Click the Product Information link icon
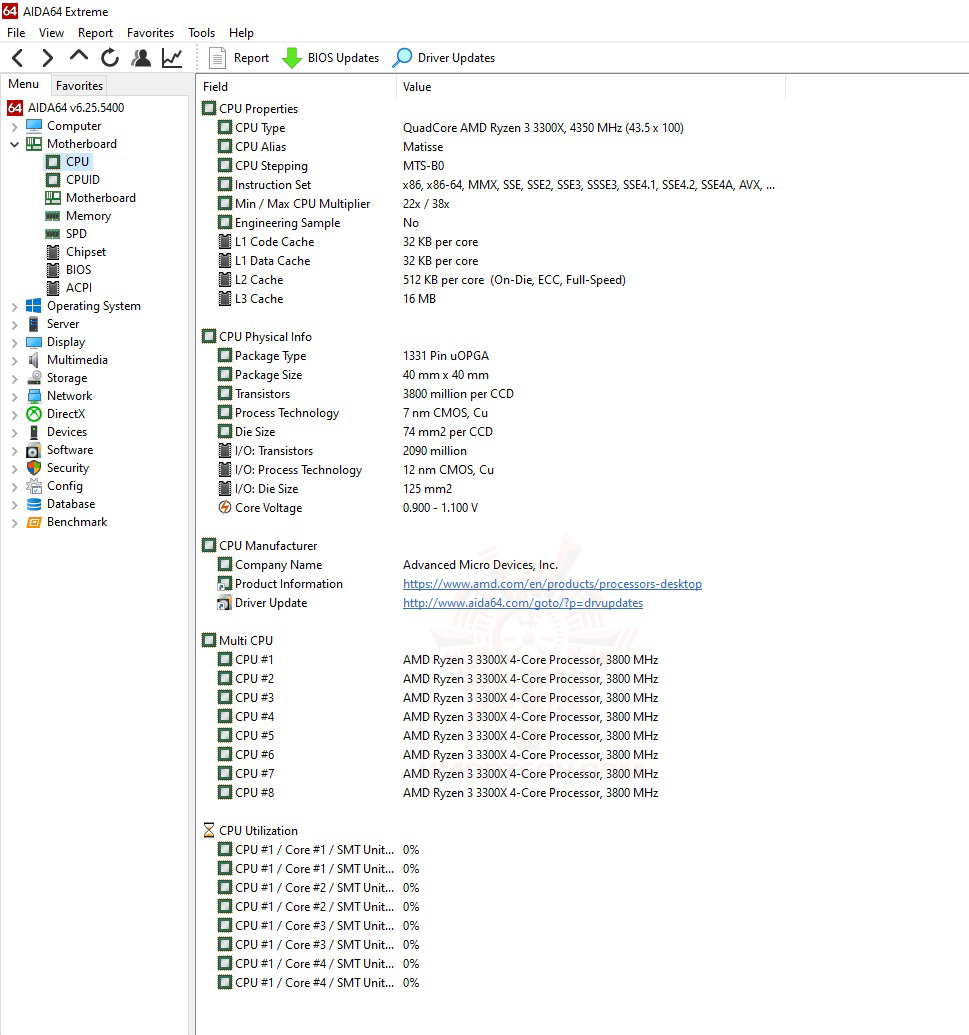Screen dimensions: 969x1035 (225, 584)
